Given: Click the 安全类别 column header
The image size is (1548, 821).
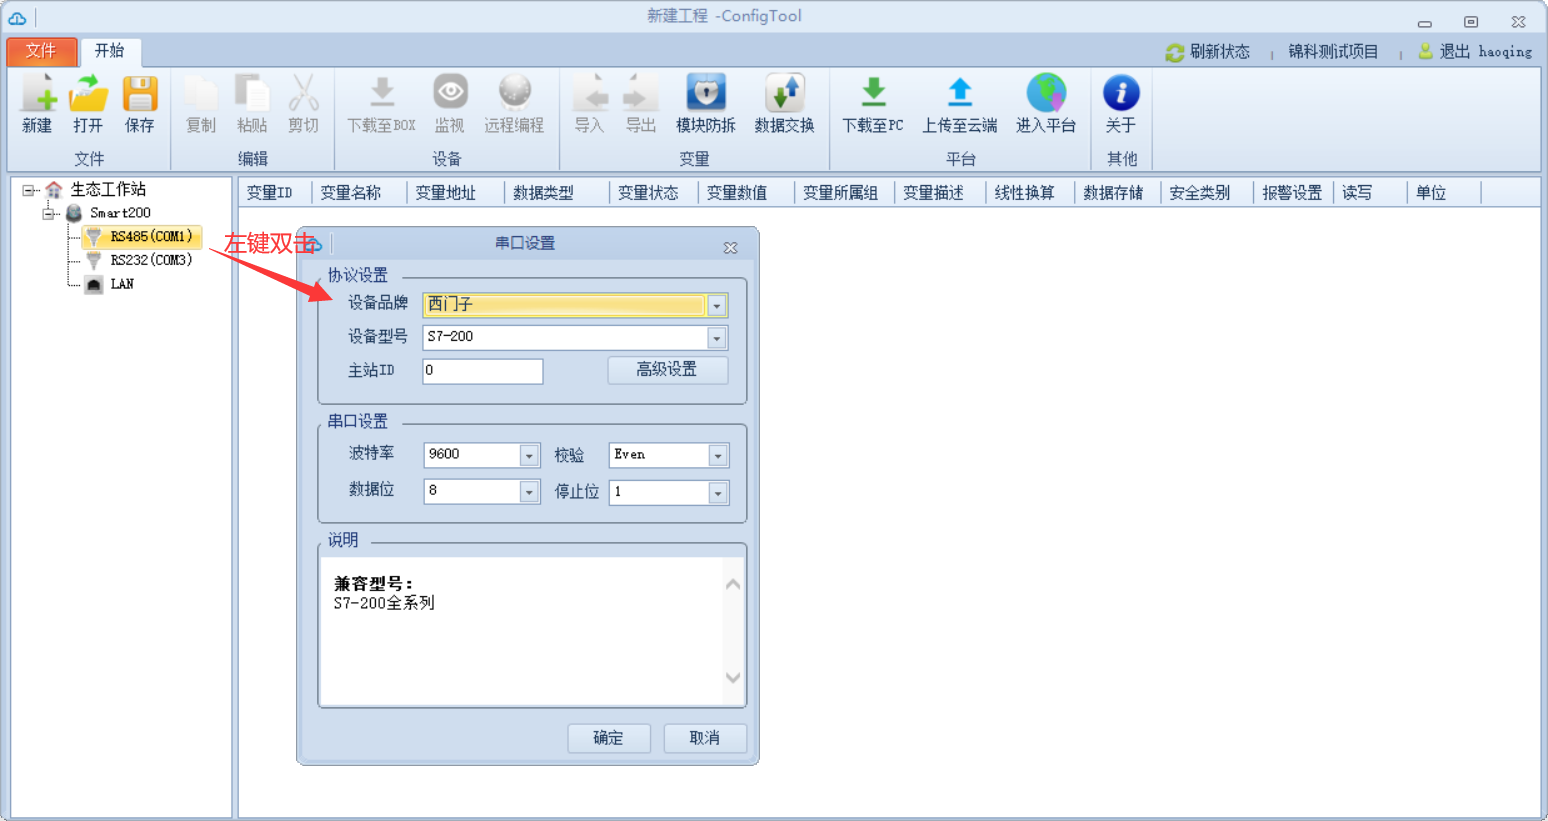Looking at the screenshot, I should [1199, 193].
